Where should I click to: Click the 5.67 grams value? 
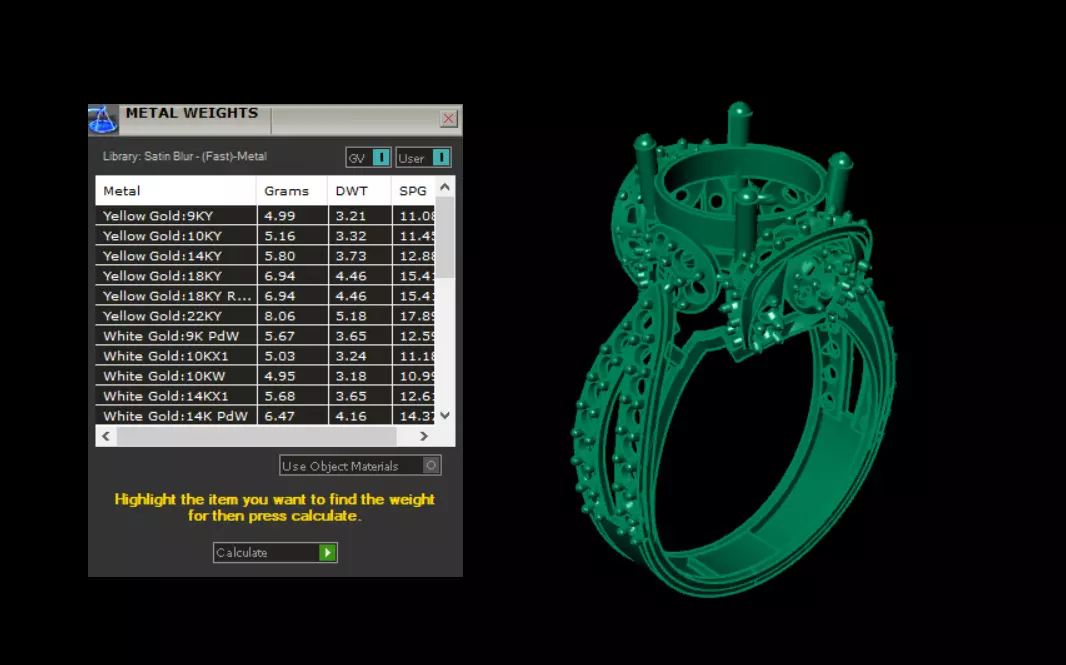point(279,336)
